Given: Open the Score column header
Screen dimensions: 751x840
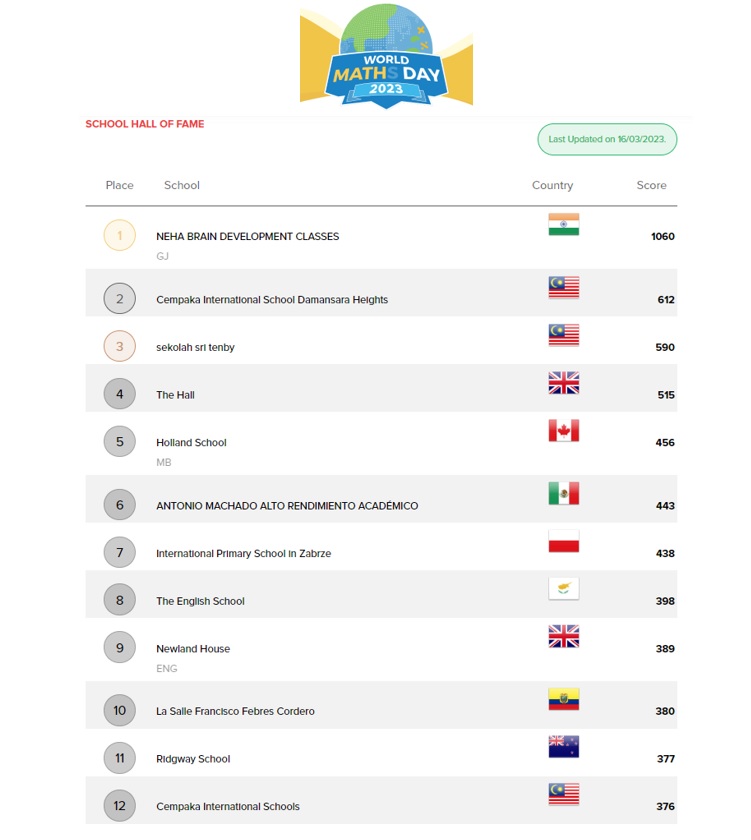Looking at the screenshot, I should [x=651, y=185].
